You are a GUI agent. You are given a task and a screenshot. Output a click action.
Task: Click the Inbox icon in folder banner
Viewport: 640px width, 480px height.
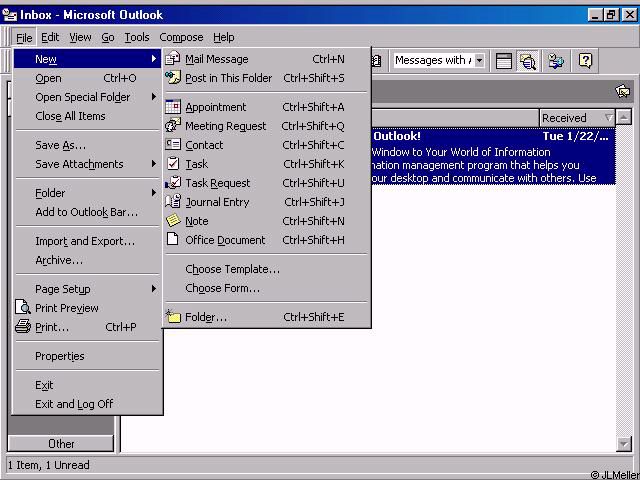(623, 91)
